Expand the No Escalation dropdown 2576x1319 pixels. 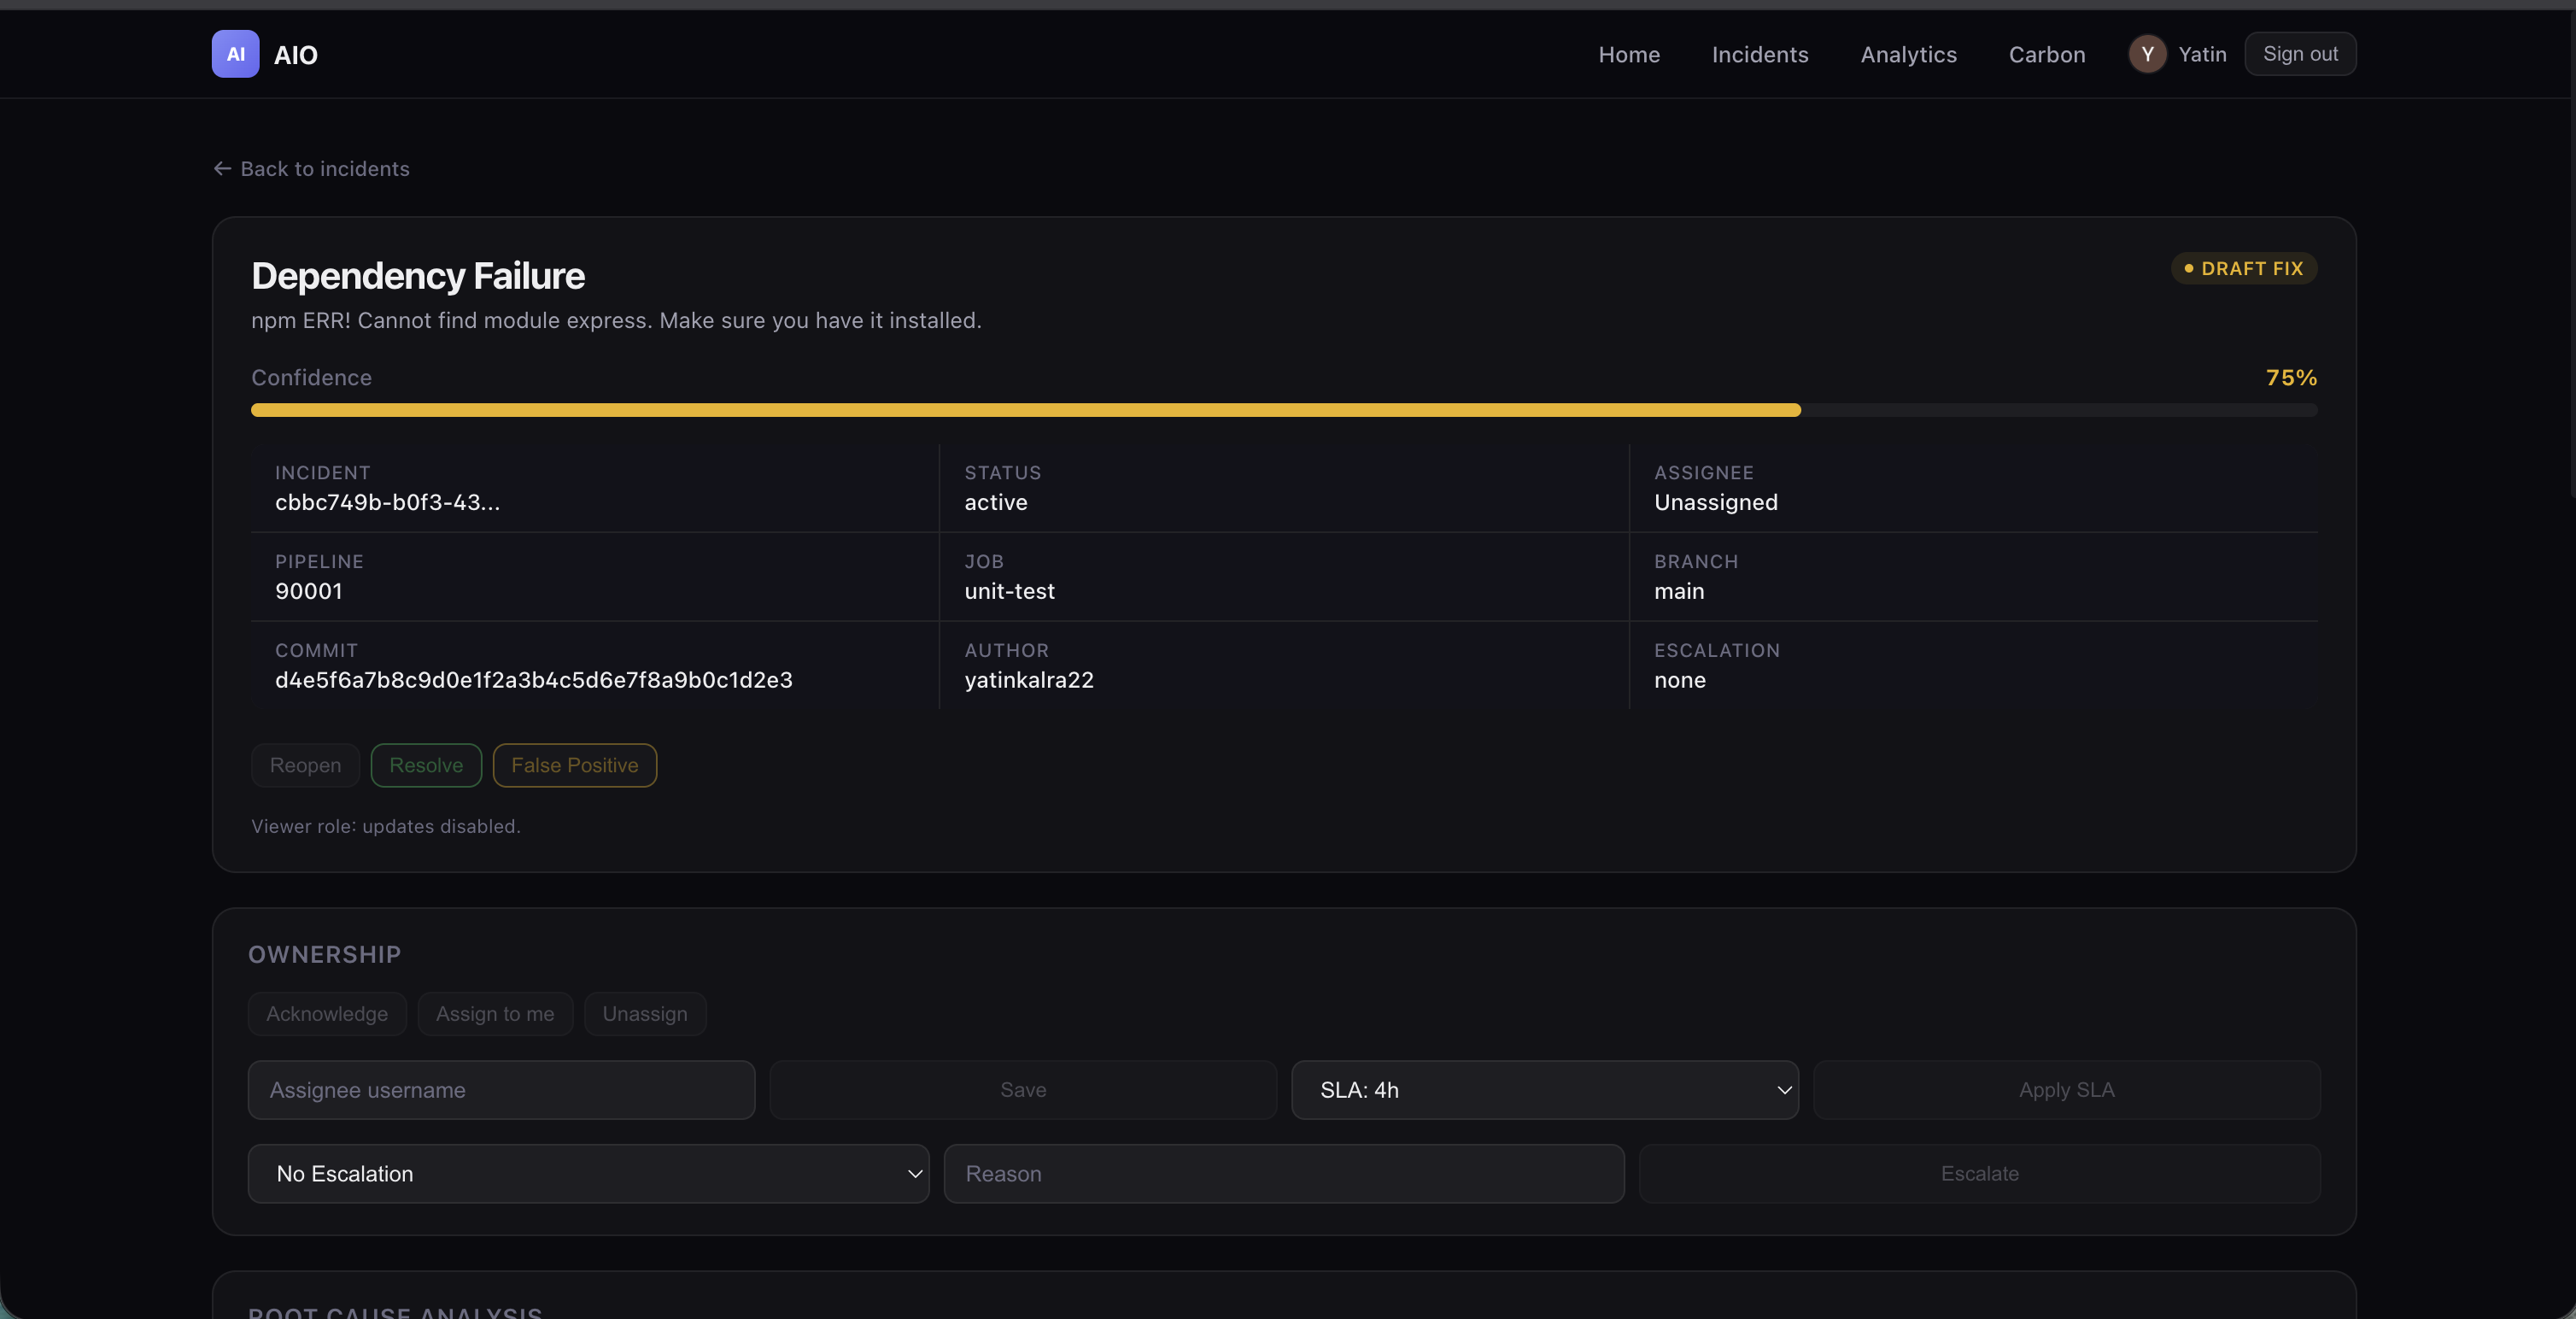pos(588,1174)
